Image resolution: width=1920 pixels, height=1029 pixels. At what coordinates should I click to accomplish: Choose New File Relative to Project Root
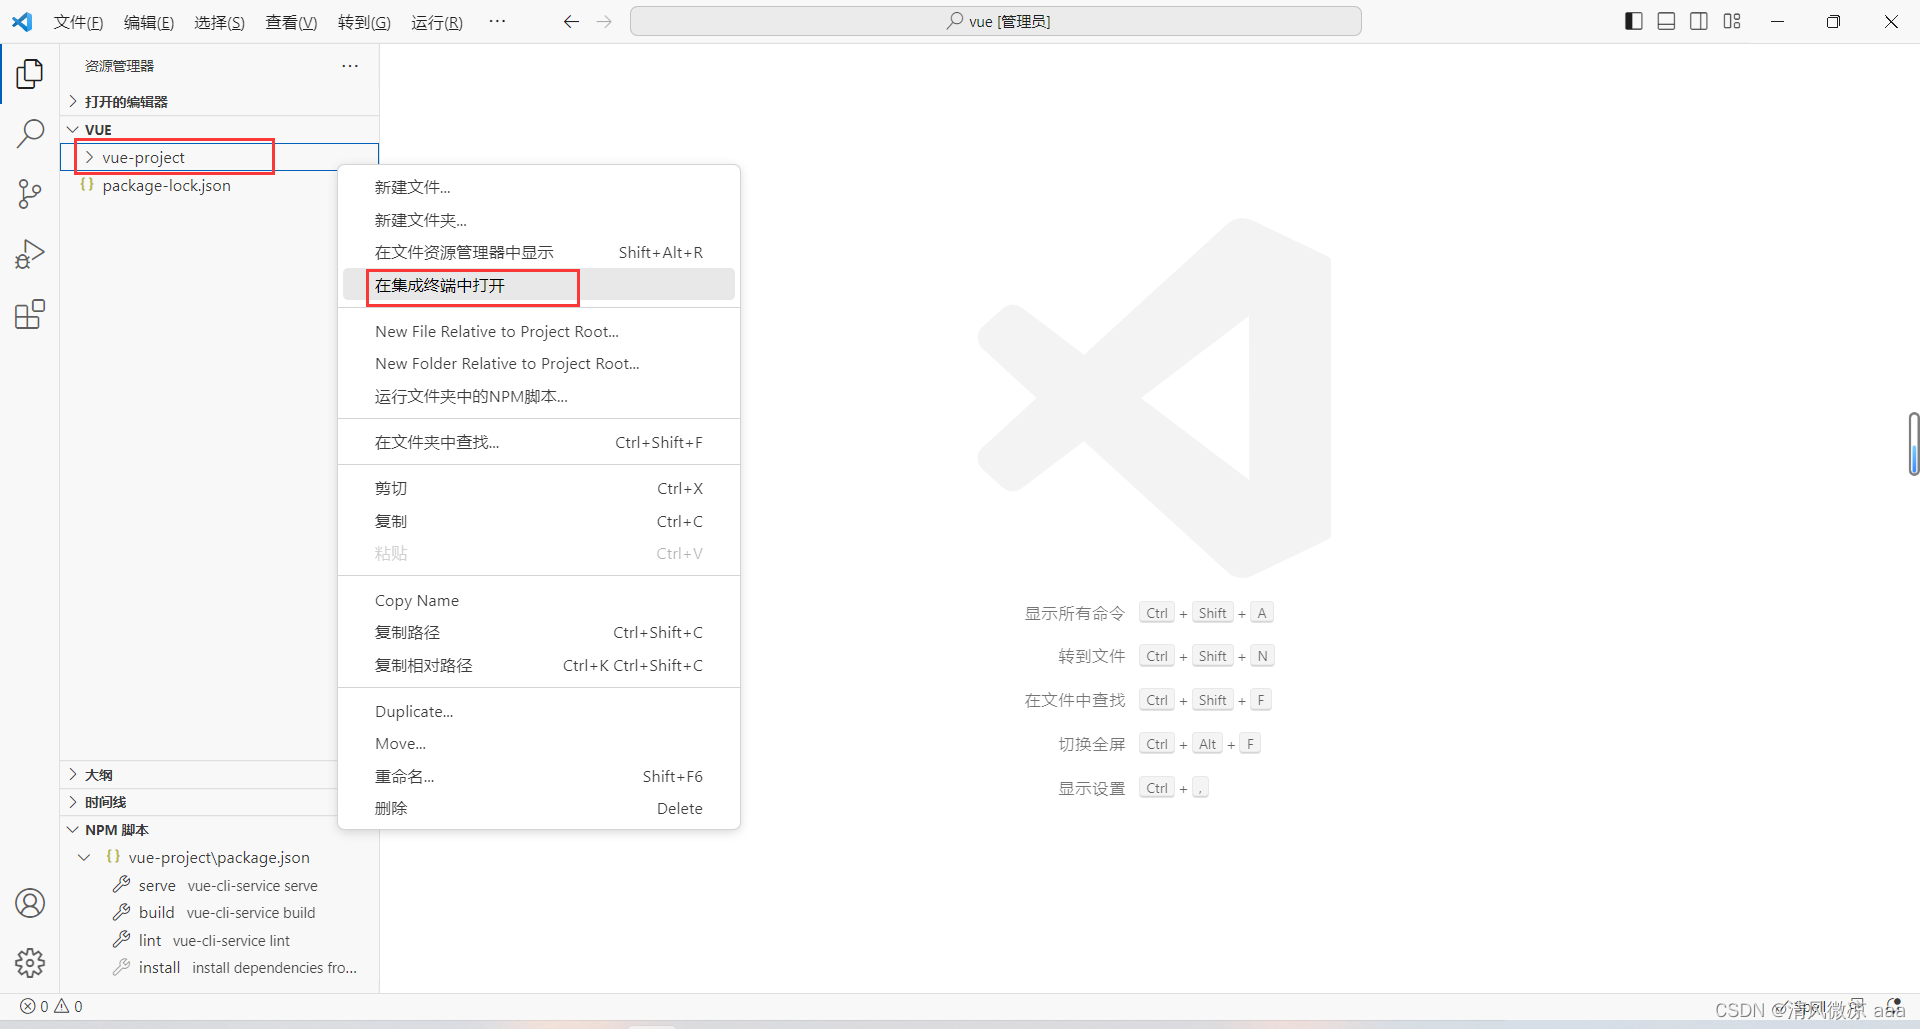click(x=539, y=331)
